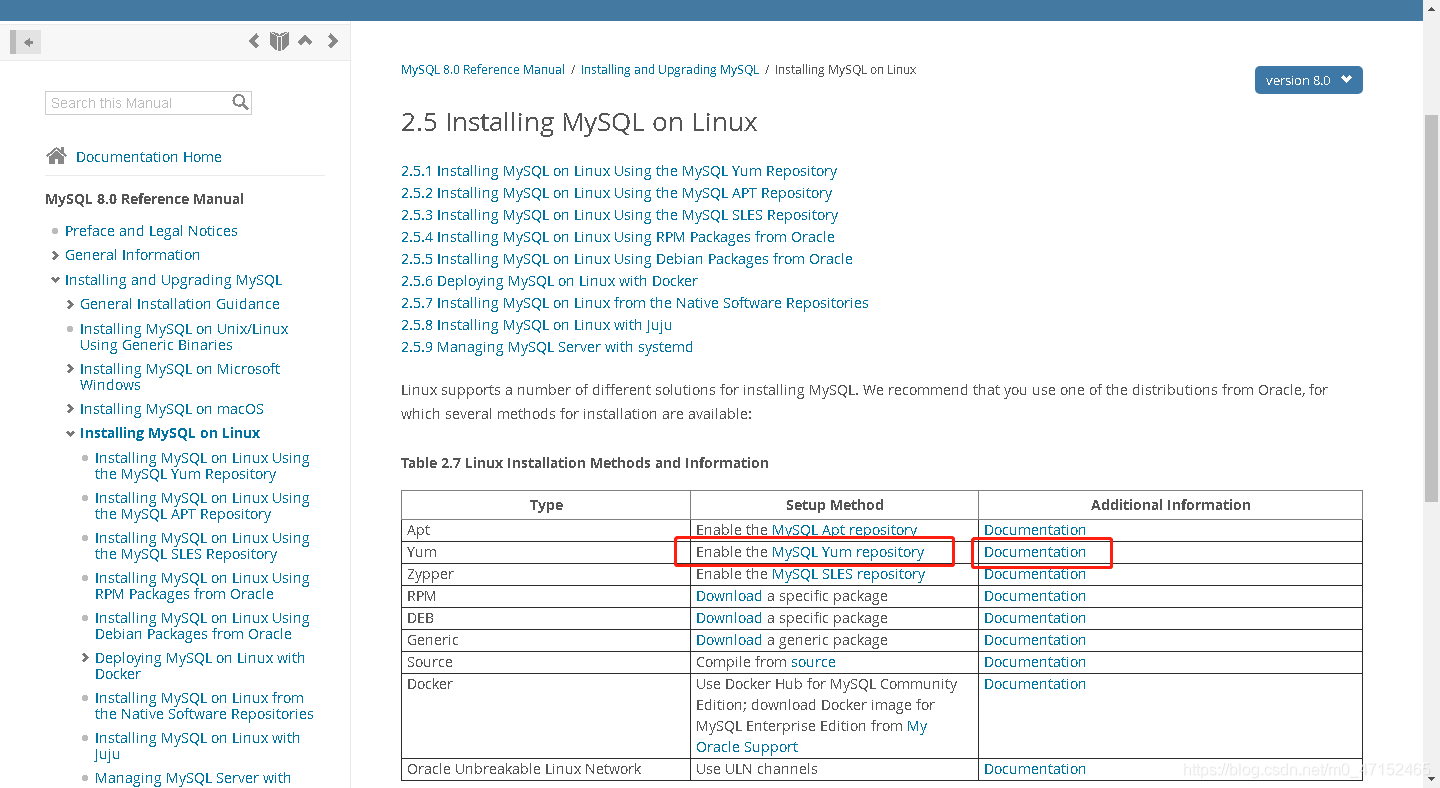Click MySQL SLES repository table link

(x=848, y=574)
